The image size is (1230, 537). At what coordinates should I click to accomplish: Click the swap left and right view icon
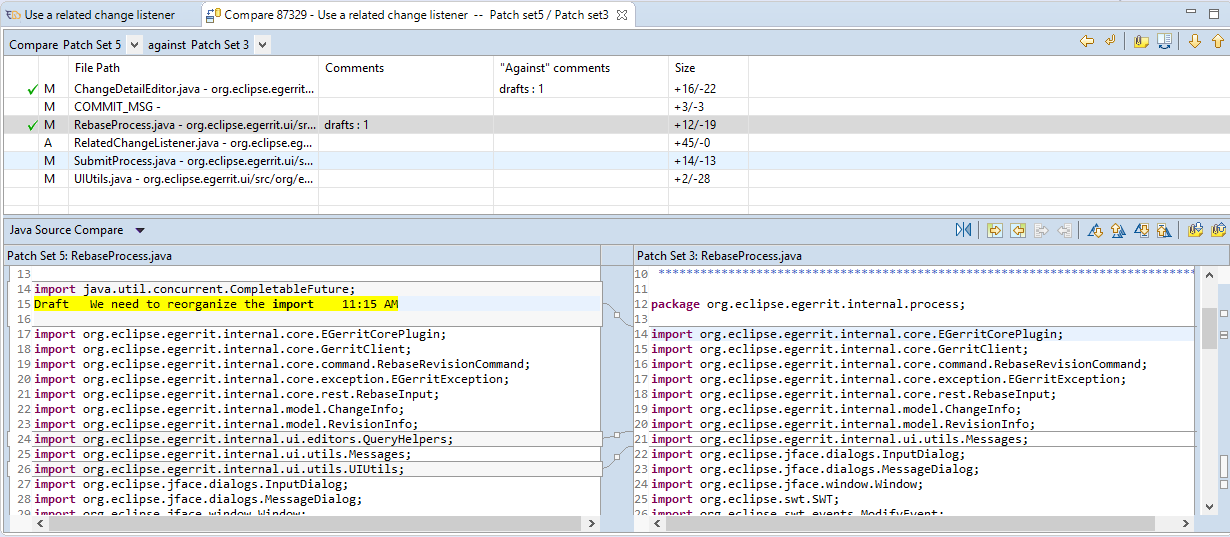963,230
